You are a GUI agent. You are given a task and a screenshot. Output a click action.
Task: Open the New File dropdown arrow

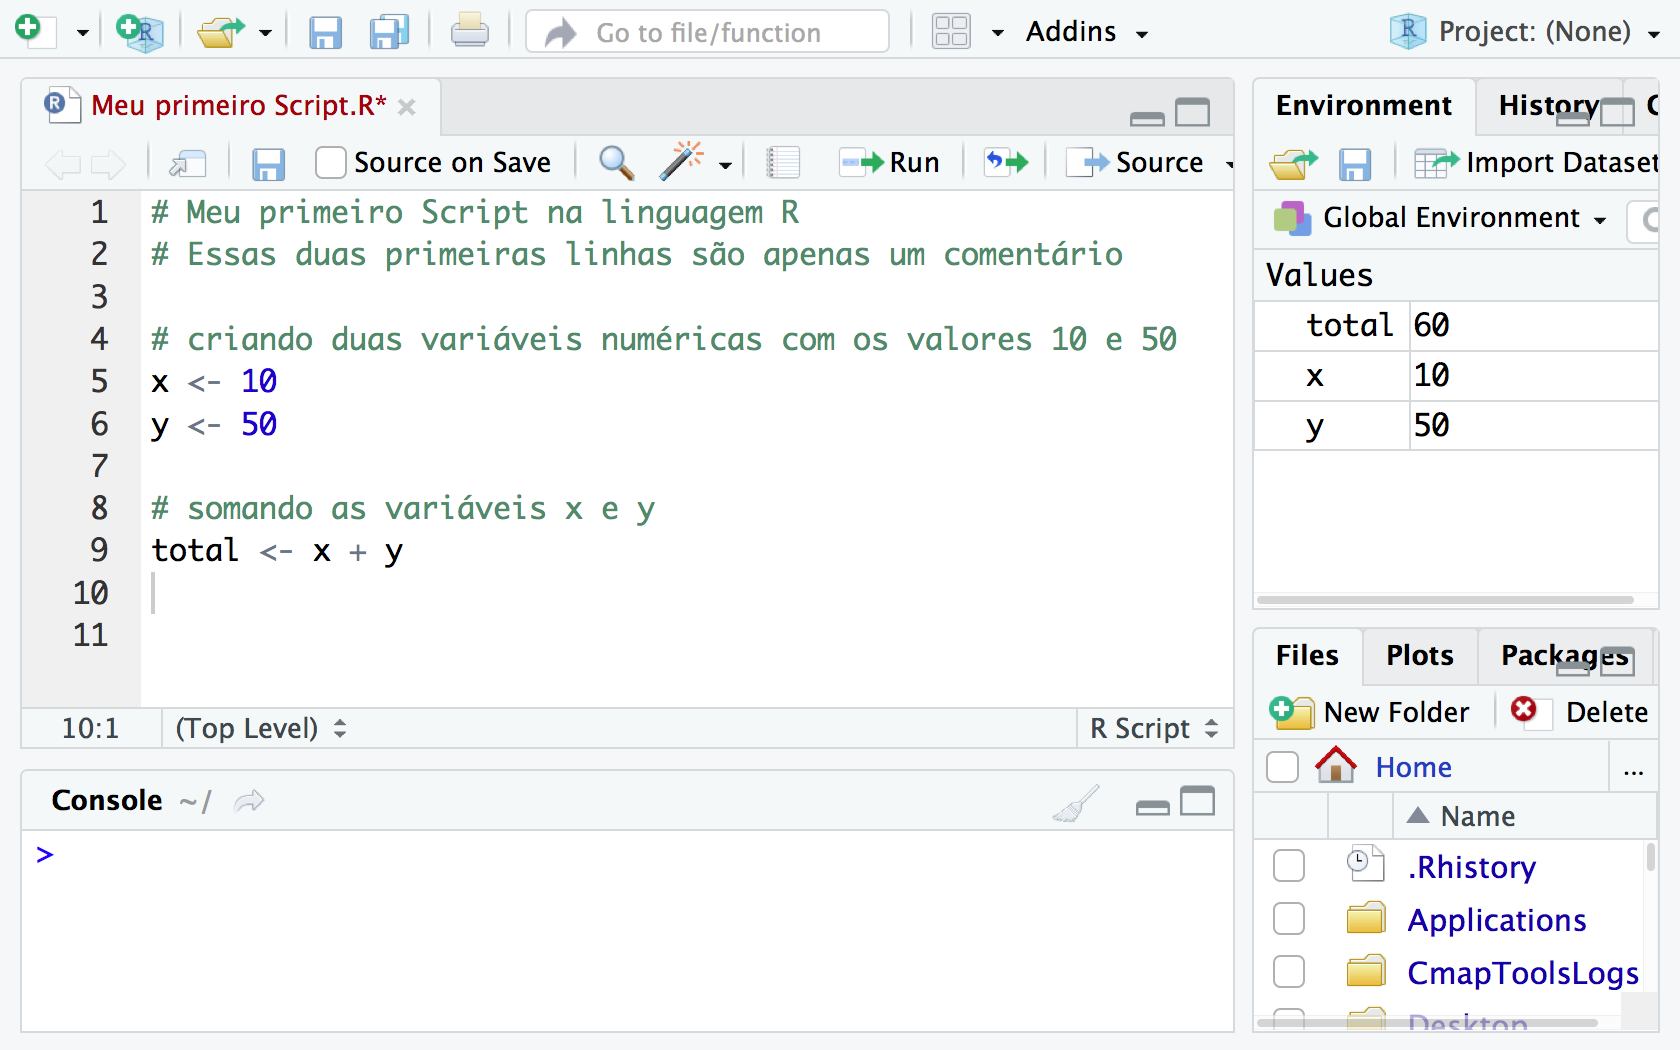click(82, 33)
